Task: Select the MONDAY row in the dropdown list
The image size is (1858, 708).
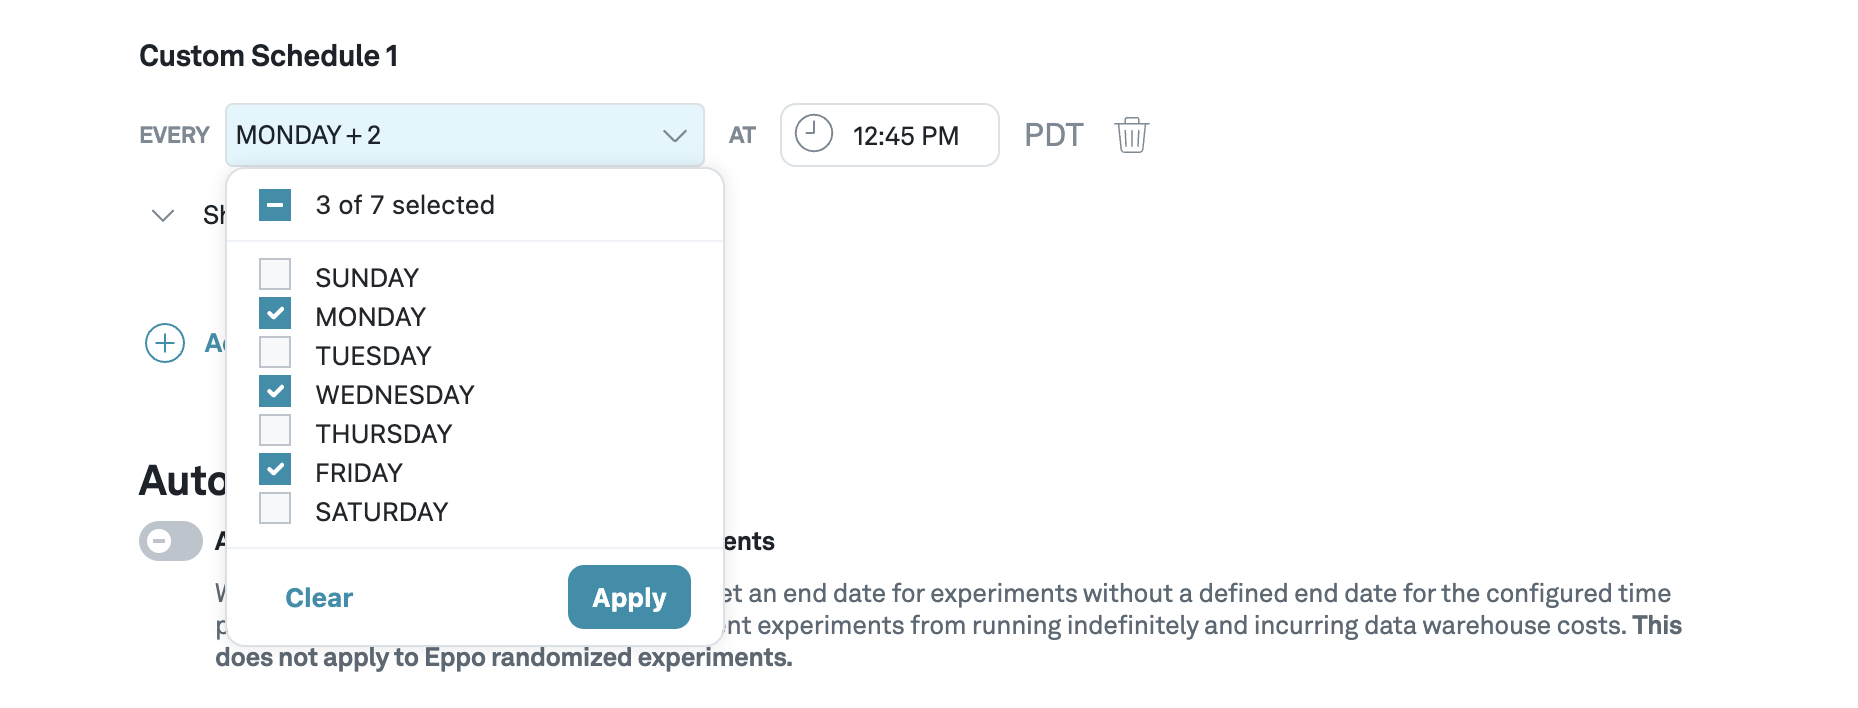Action: point(370,315)
